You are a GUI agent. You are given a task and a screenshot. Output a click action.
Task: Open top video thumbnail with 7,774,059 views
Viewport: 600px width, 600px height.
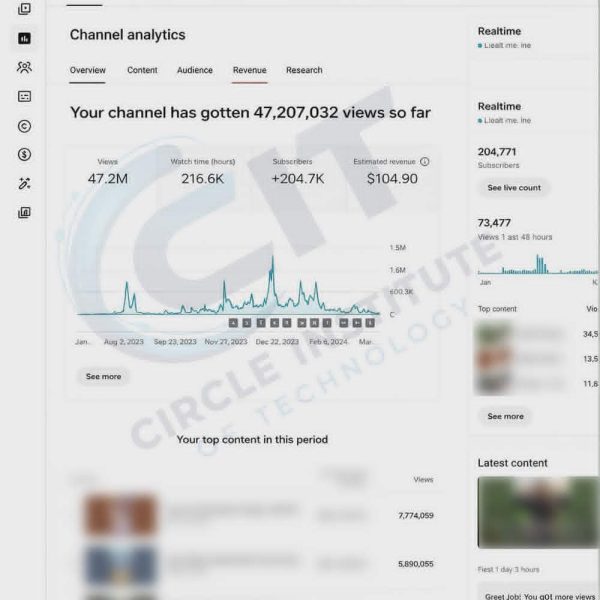(x=121, y=515)
